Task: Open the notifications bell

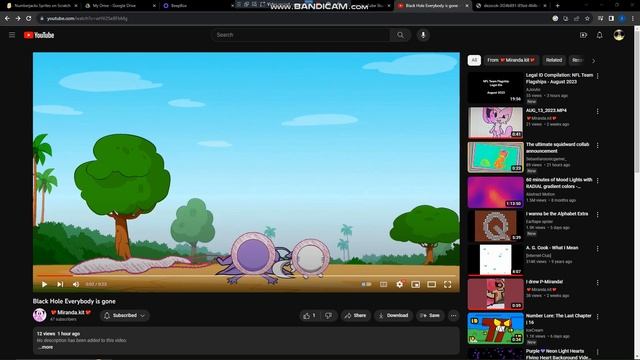Action: (x=600, y=35)
